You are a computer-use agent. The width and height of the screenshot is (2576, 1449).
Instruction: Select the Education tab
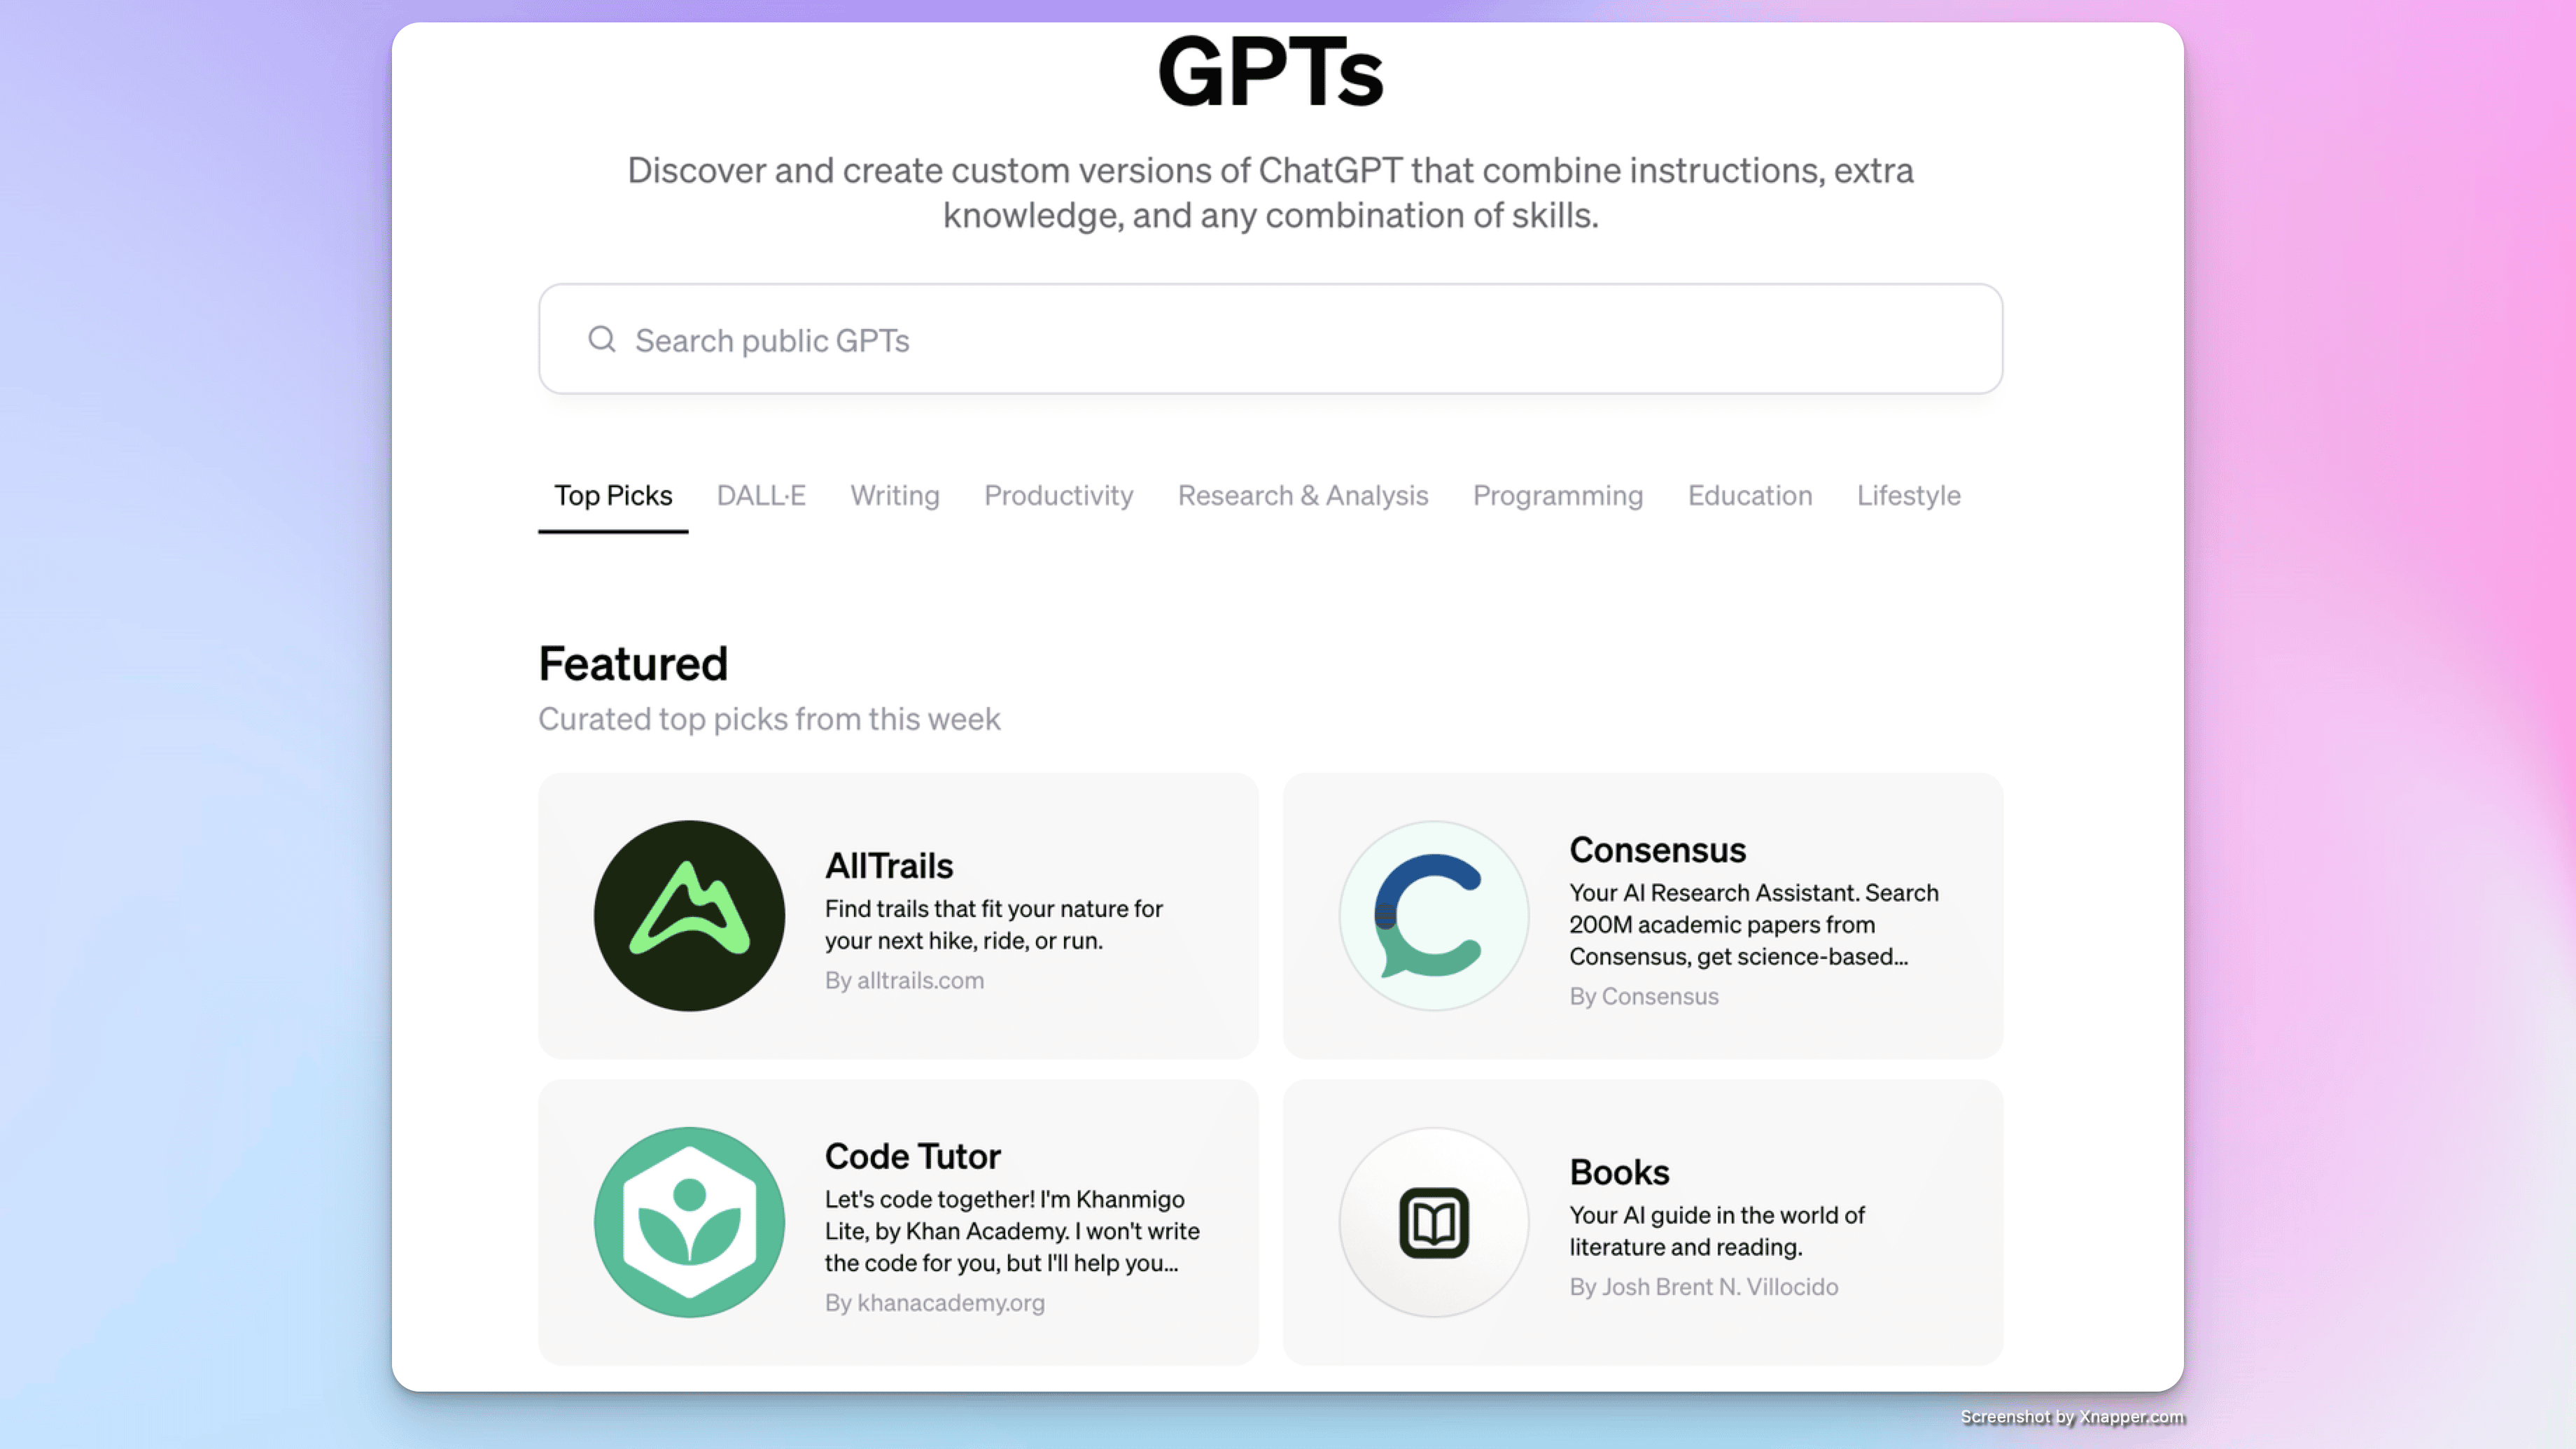point(1749,495)
